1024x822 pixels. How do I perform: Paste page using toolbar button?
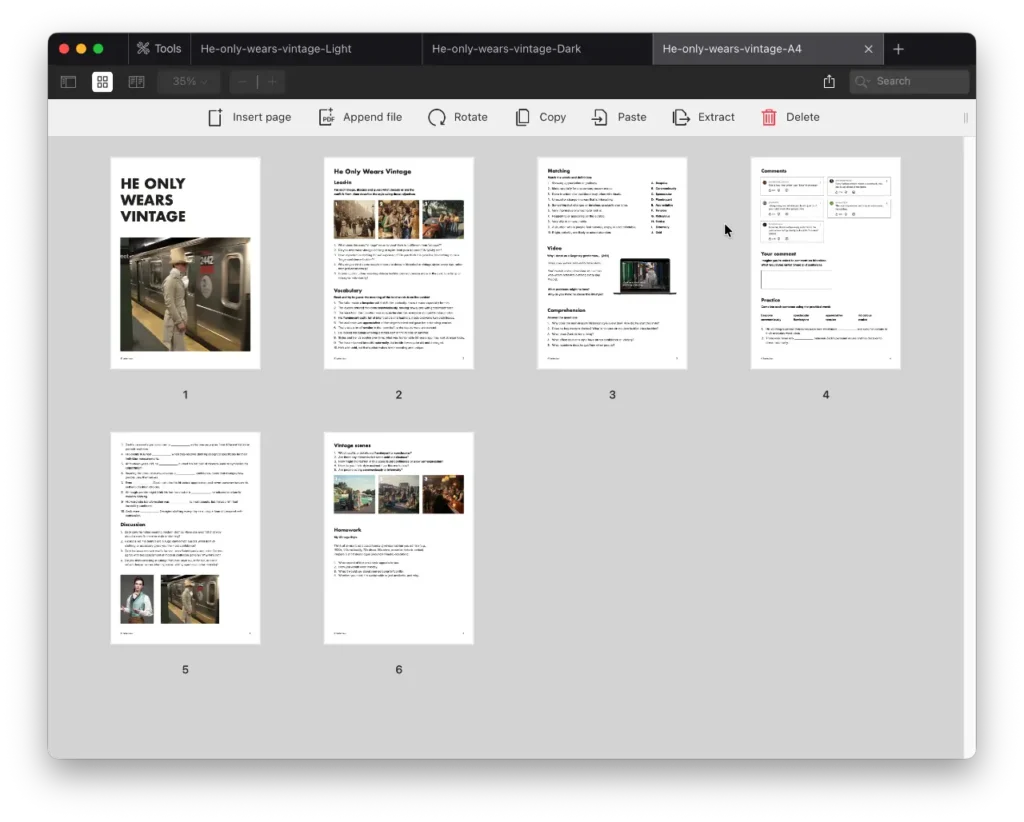(619, 117)
